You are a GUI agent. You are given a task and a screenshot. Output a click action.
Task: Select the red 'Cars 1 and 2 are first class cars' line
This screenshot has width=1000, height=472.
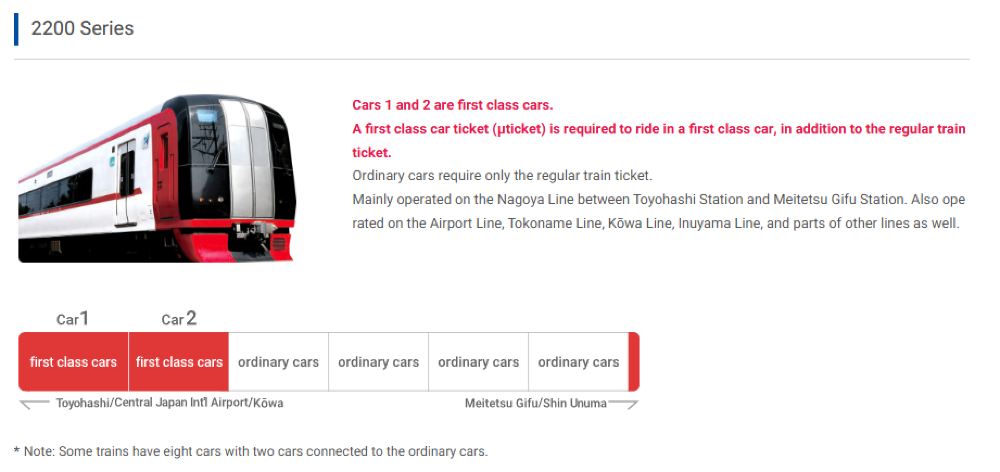[452, 105]
